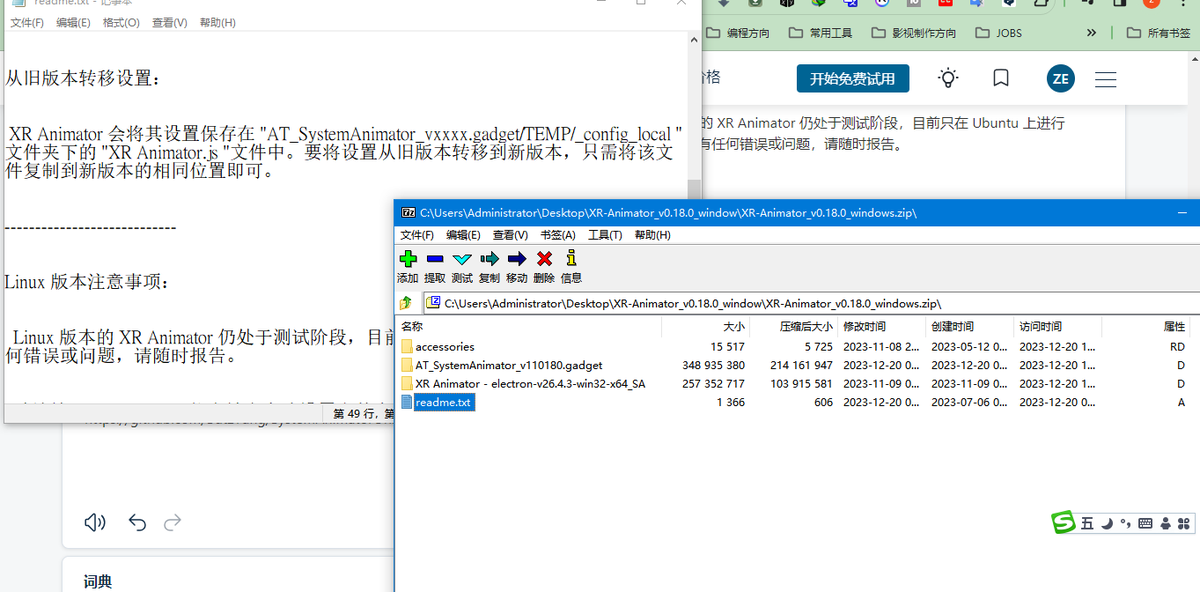
Task: Open the ZE profile avatar on the web page
Action: click(1060, 79)
